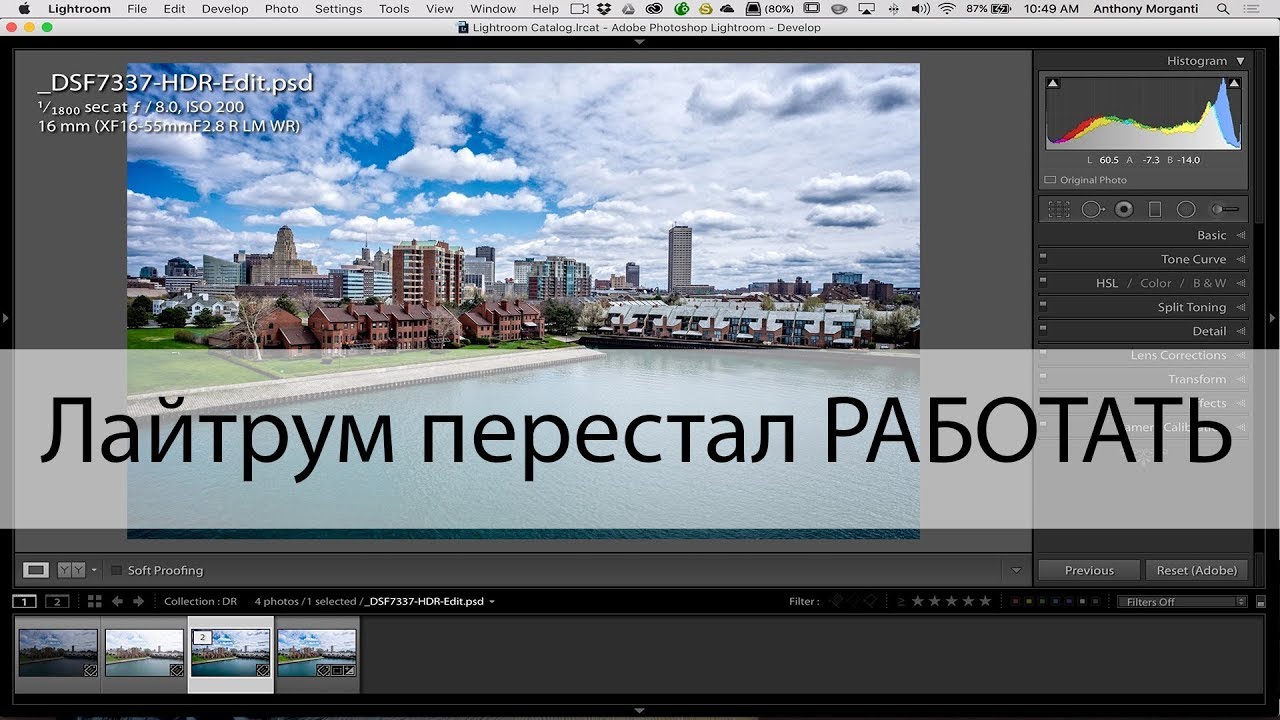Image resolution: width=1280 pixels, height=720 pixels.
Task: Click the Previous button
Action: [x=1089, y=570]
